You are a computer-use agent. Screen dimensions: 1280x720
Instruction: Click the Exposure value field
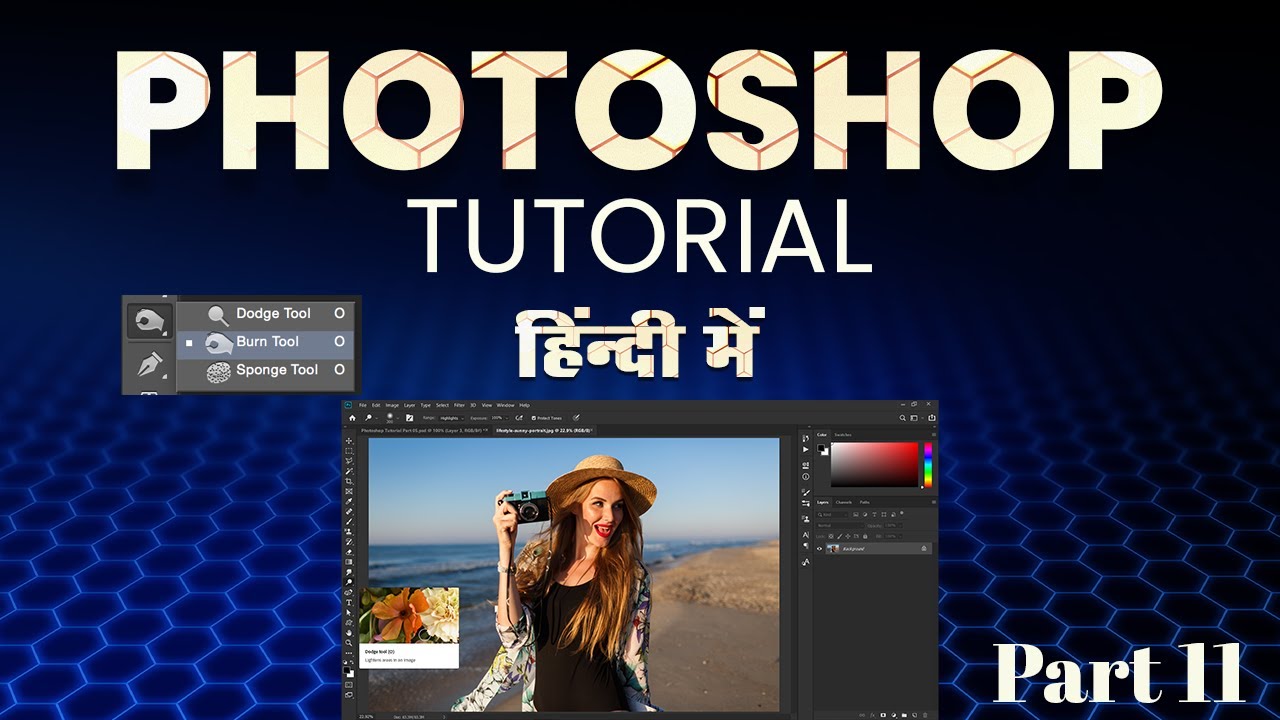[497, 418]
